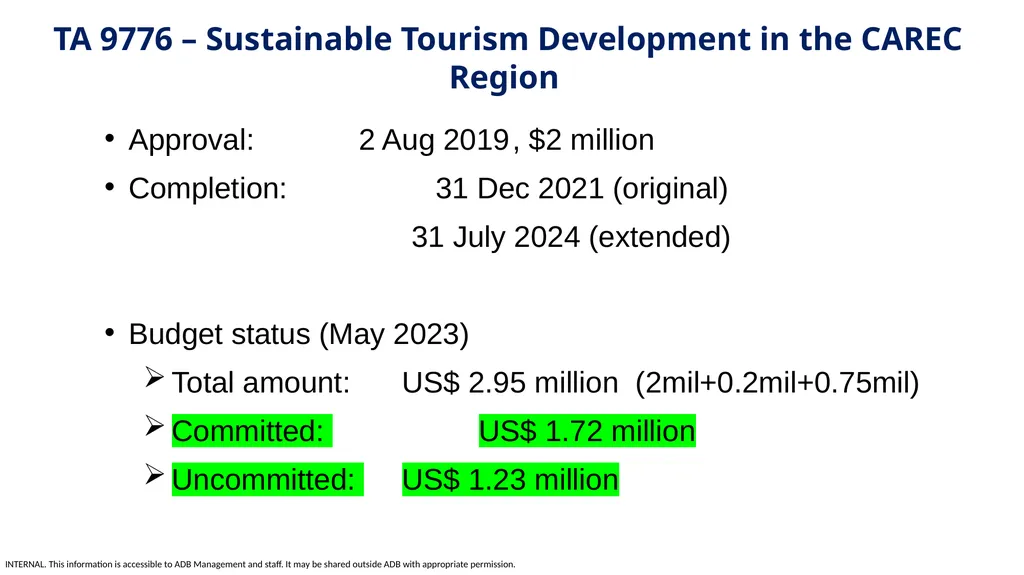
Task: Select the 'Approval:' bullet label
Action: 191,140
